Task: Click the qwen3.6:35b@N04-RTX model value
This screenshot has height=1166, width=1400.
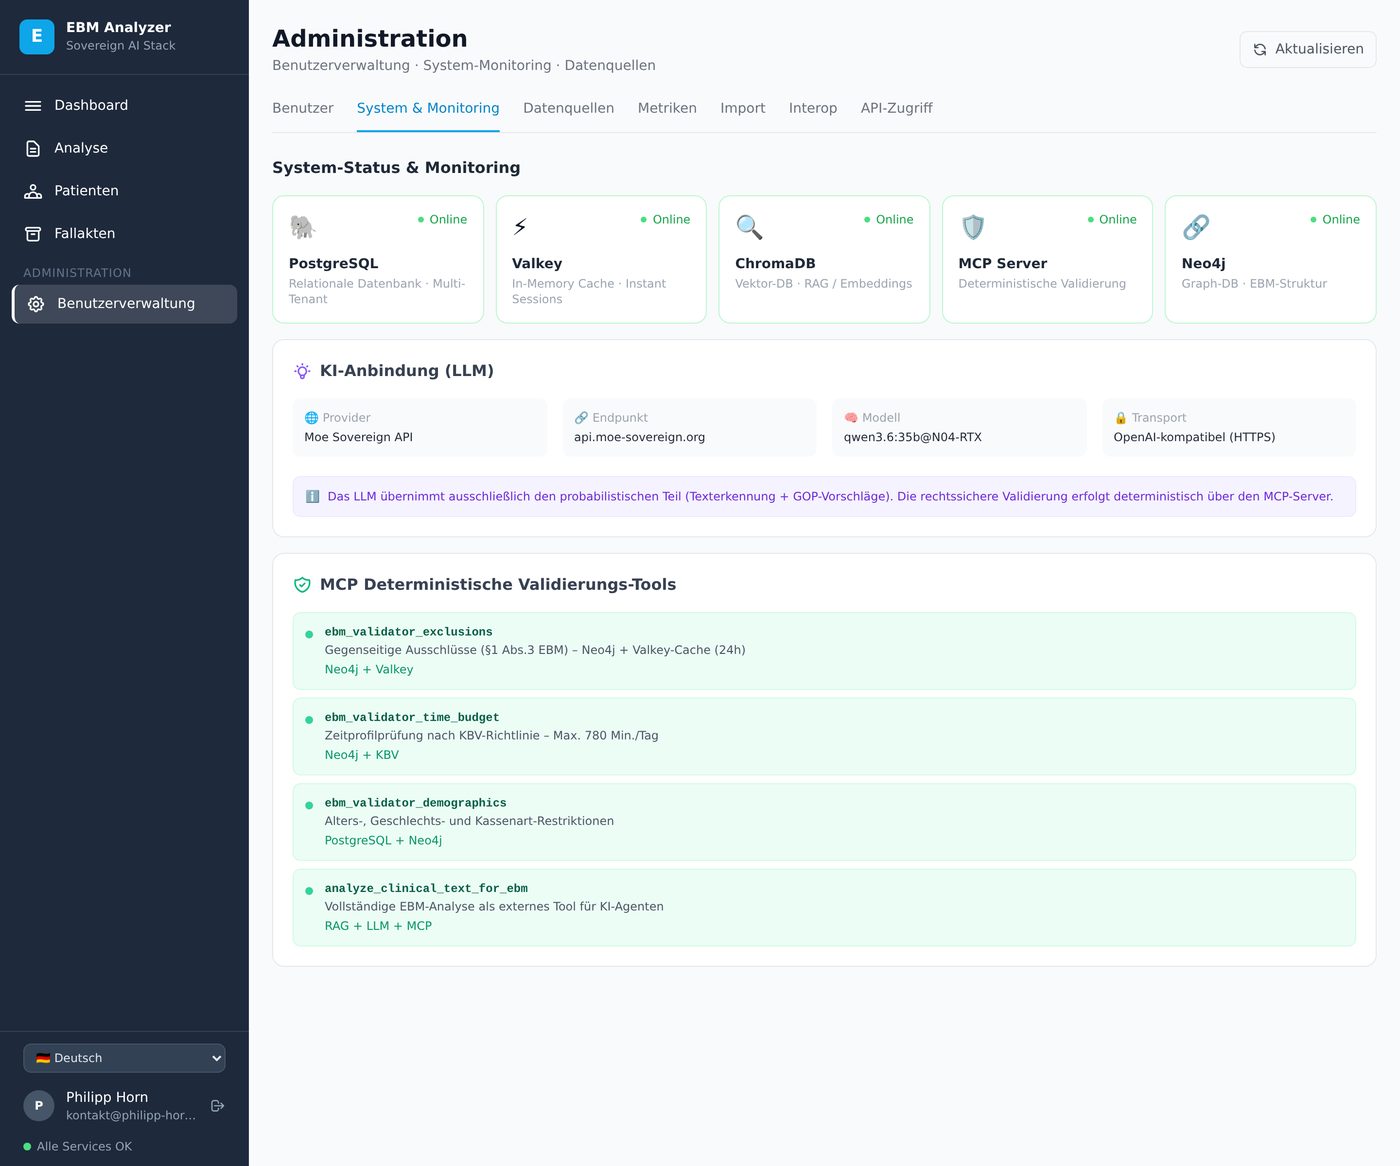Action: click(912, 437)
